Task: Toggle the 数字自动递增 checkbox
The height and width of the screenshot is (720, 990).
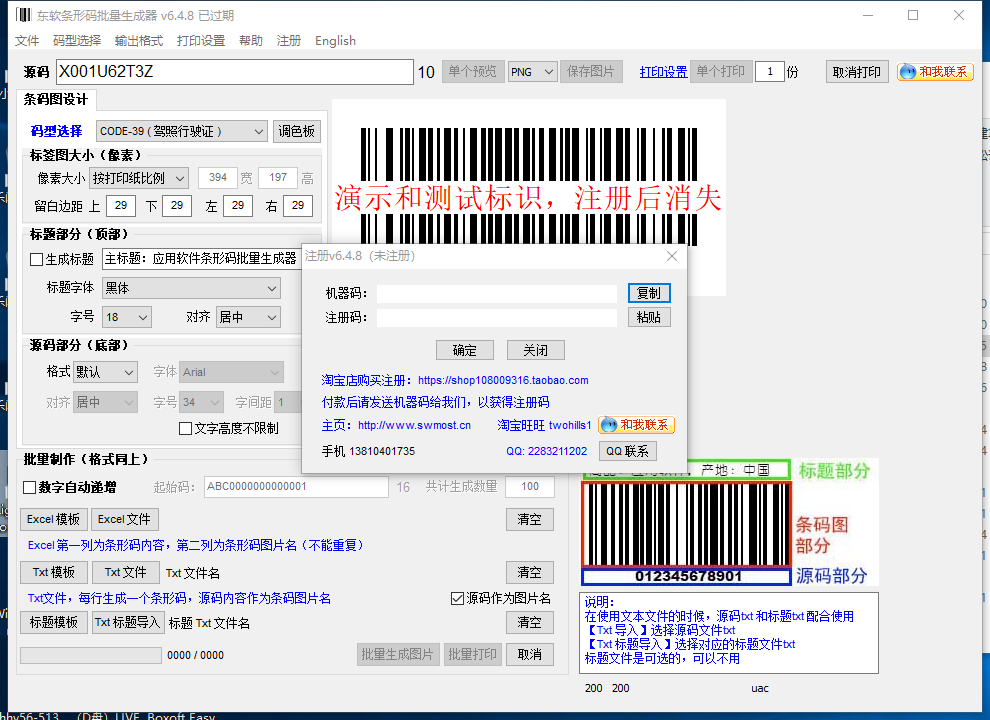Action: (x=30, y=488)
